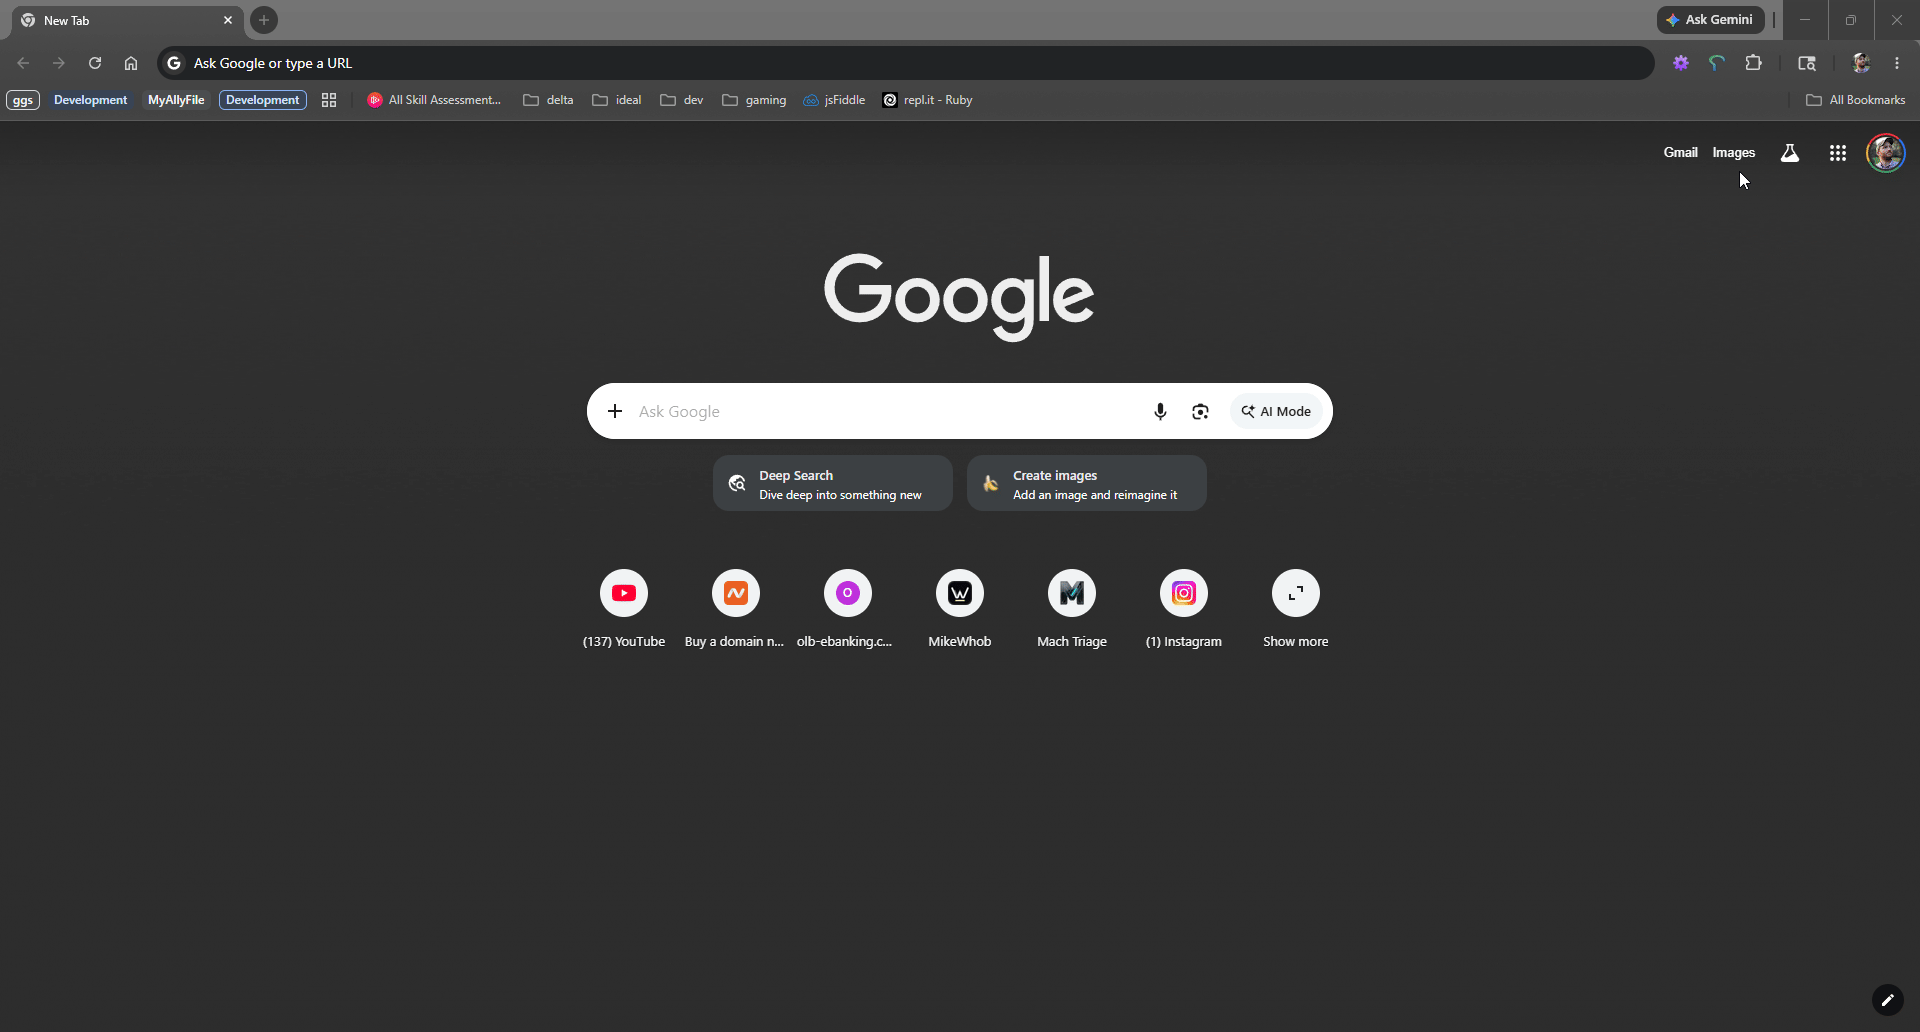Open the YouTube shortcut
Image resolution: width=1920 pixels, height=1032 pixels.
624,609
